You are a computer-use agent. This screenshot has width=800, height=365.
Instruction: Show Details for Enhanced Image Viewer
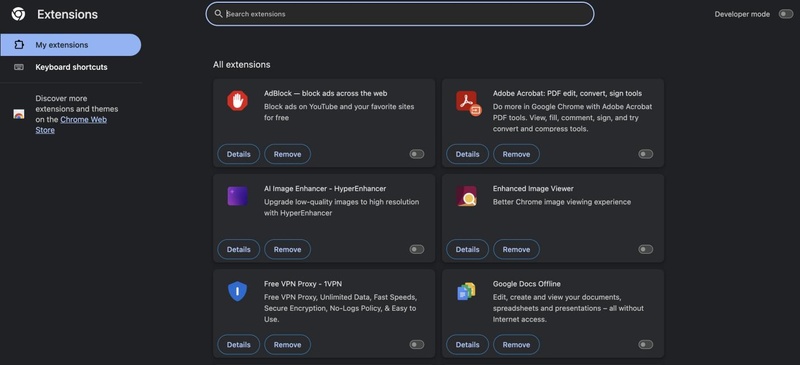(467, 249)
